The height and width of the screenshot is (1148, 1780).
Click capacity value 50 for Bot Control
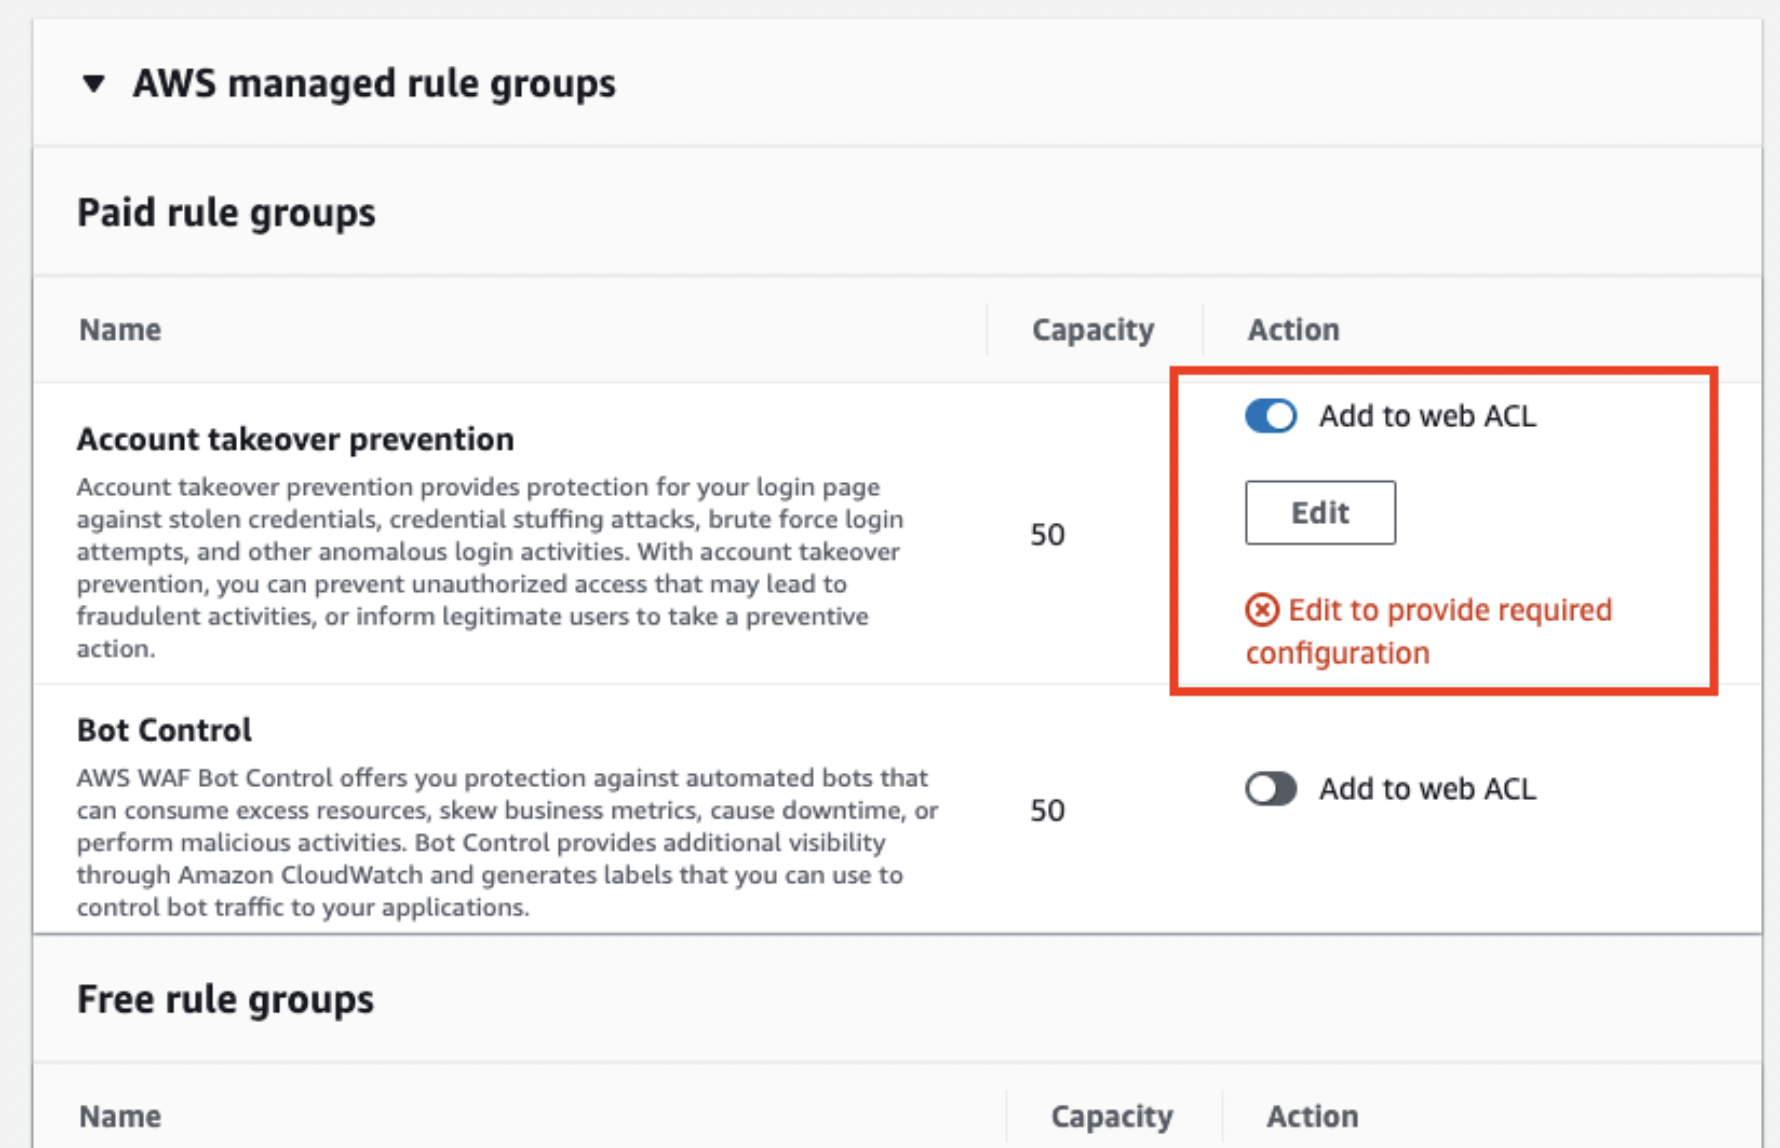[1047, 810]
